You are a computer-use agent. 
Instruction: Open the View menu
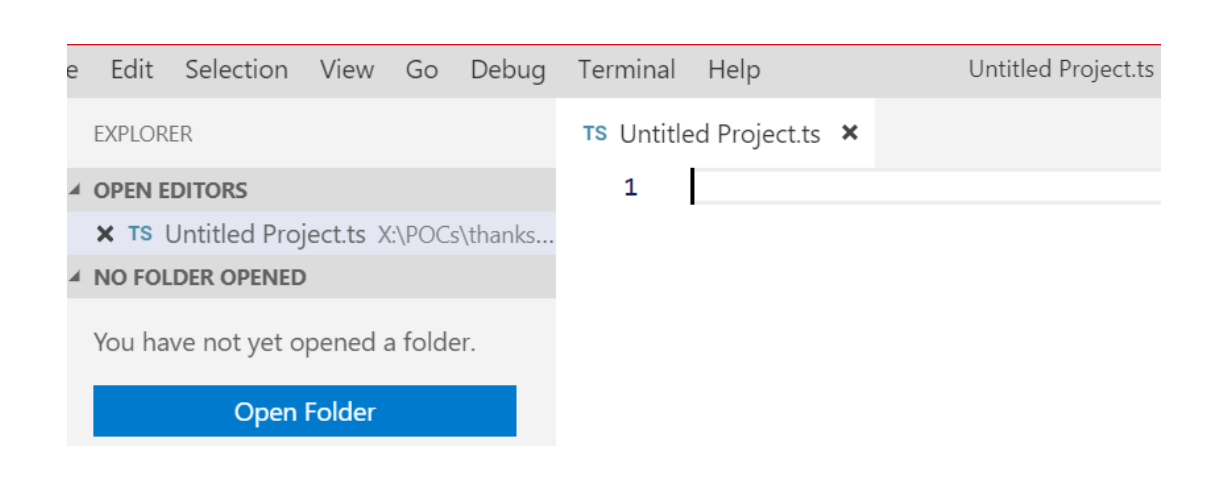coord(347,70)
